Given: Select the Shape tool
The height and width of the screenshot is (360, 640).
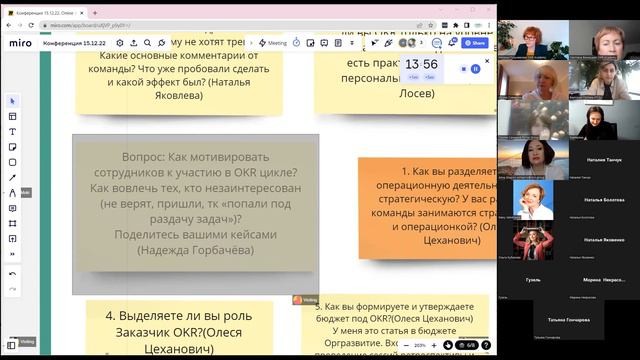Looking at the screenshot, I should (12, 162).
